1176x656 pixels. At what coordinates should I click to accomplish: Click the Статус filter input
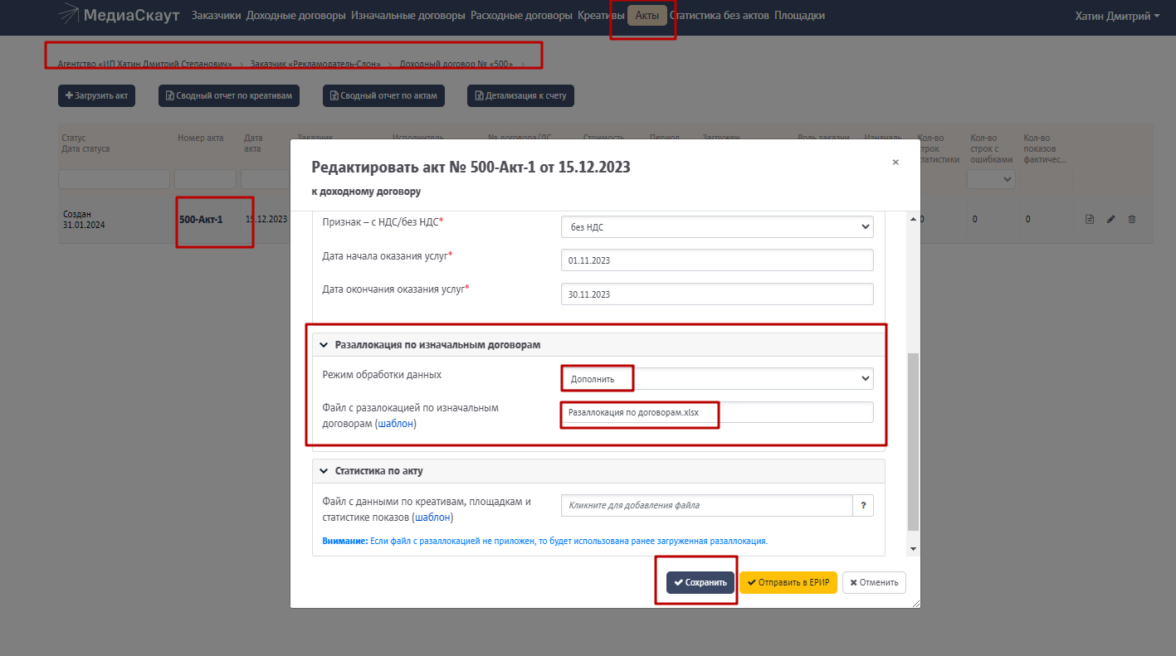coord(114,179)
